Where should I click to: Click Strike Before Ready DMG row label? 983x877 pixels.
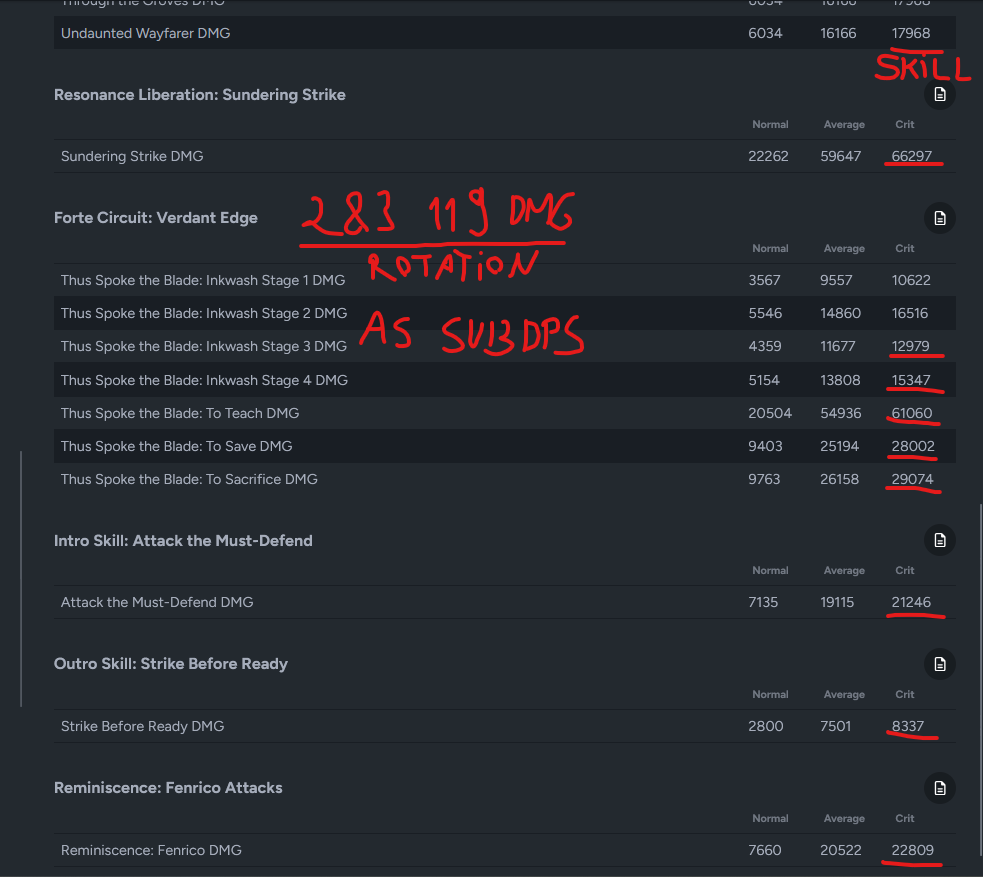pos(142,726)
